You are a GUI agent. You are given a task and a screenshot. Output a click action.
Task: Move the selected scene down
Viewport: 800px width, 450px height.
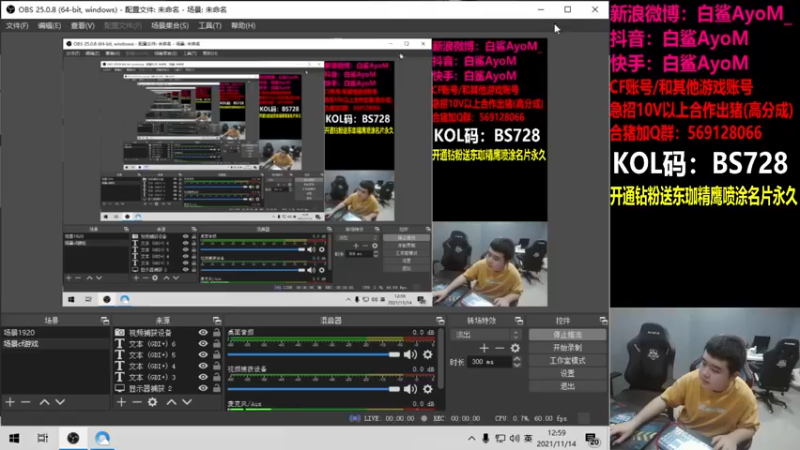coord(60,402)
